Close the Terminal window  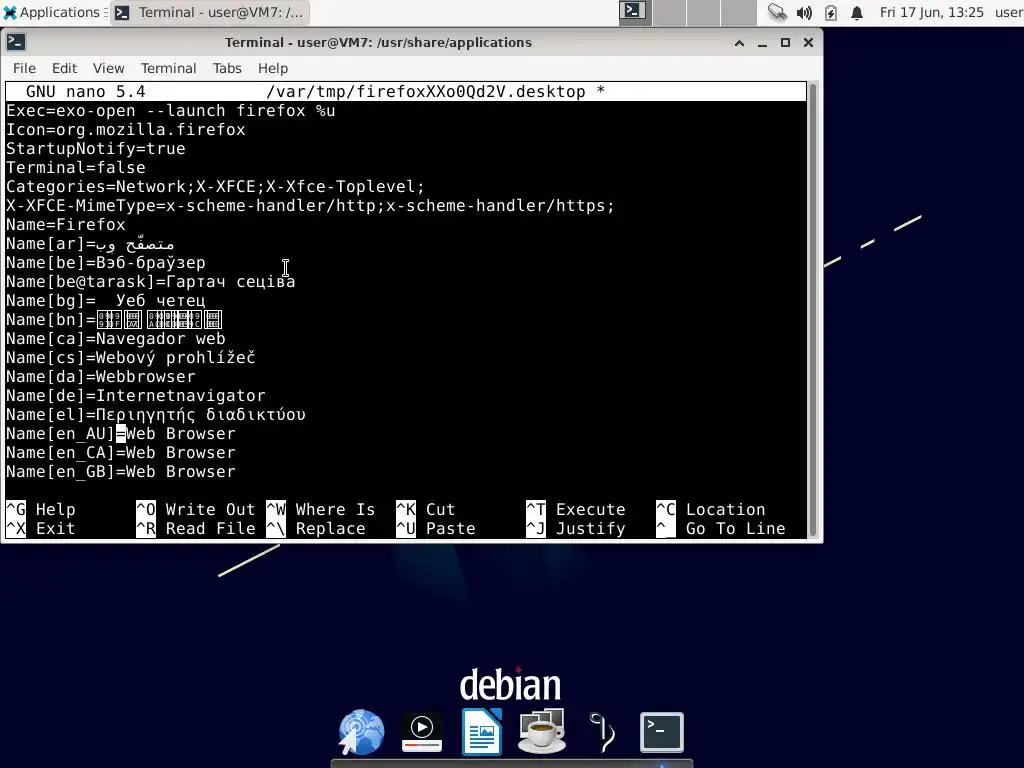pyautogui.click(x=808, y=42)
